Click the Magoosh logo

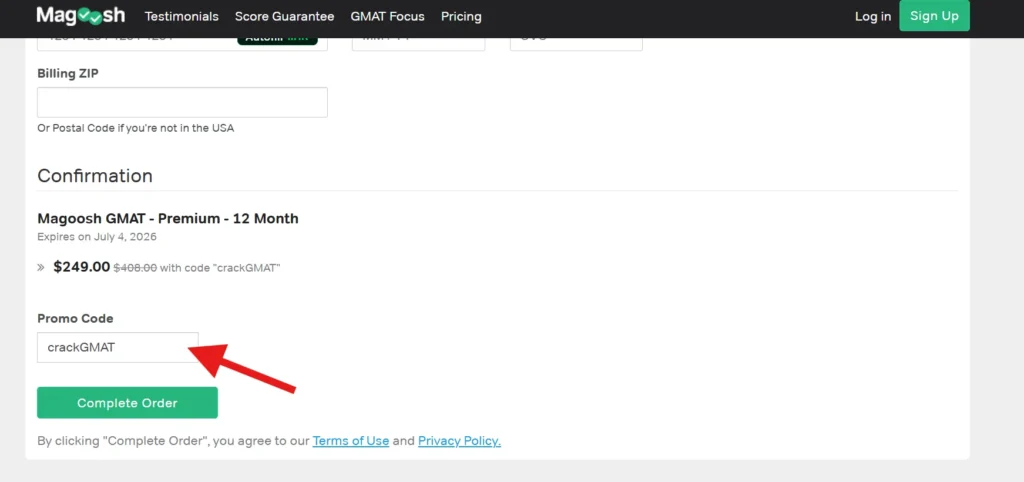pyautogui.click(x=80, y=16)
